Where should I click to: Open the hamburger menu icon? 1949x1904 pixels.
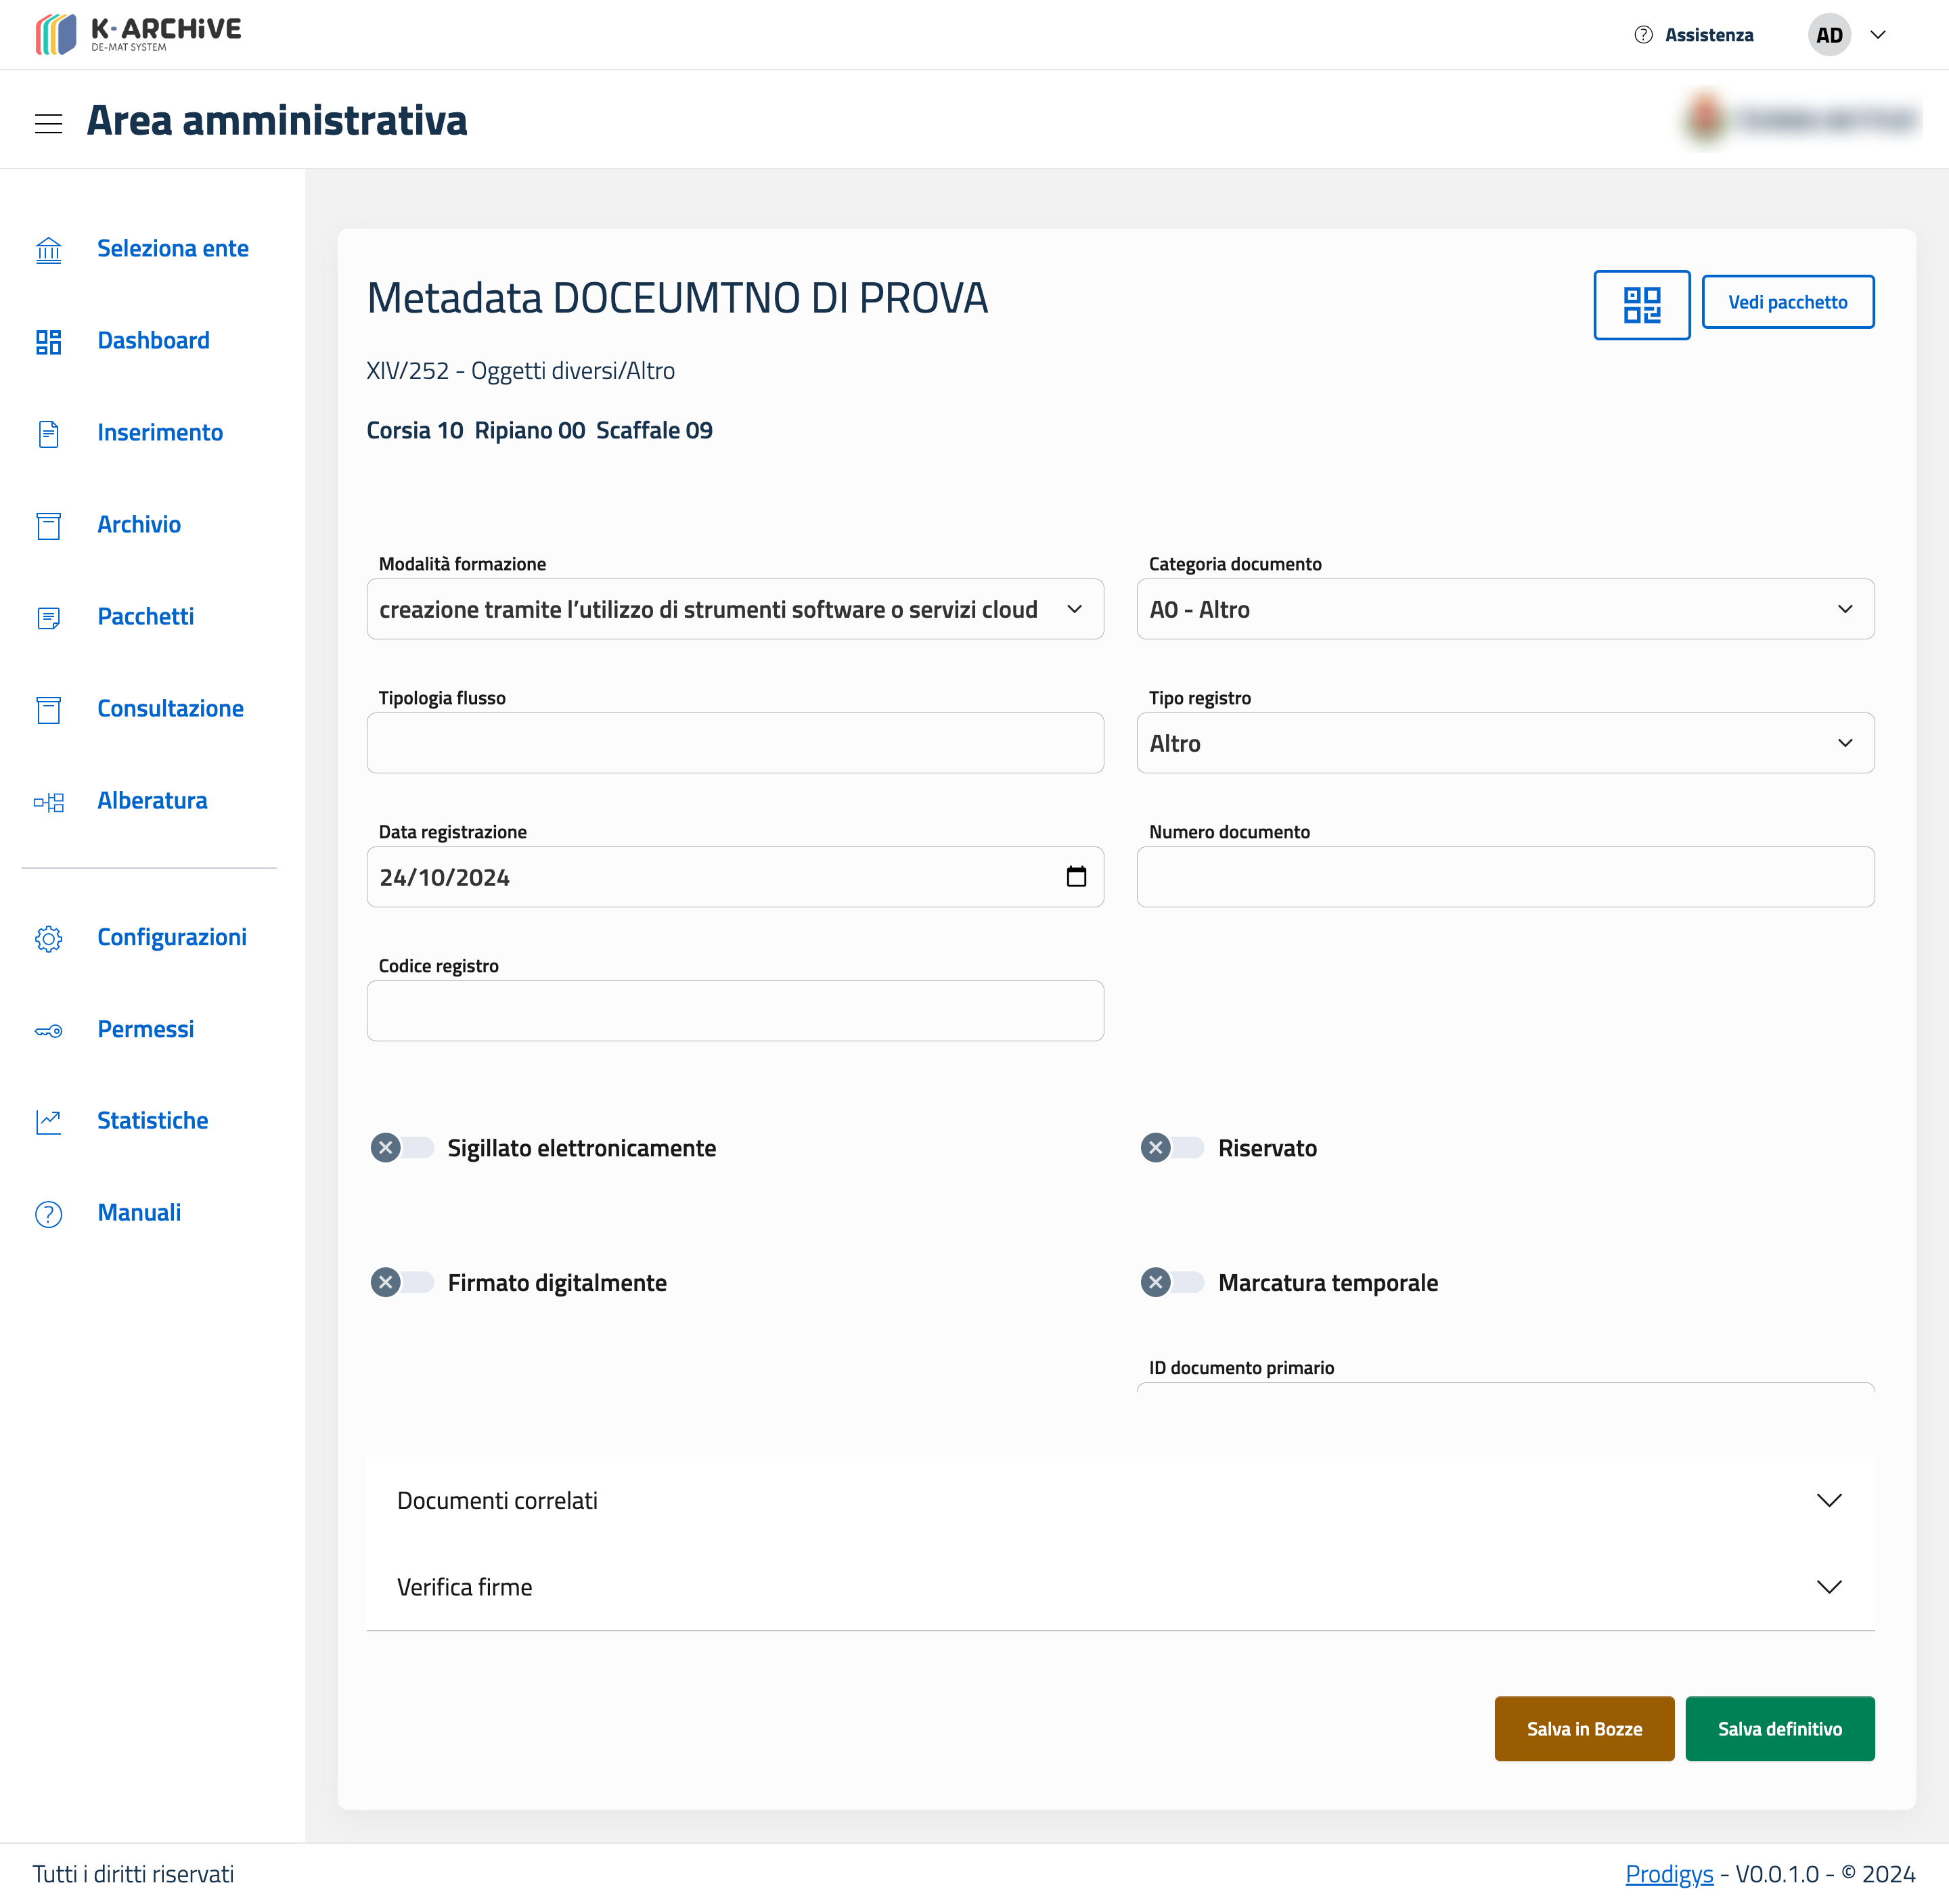pos(48,123)
